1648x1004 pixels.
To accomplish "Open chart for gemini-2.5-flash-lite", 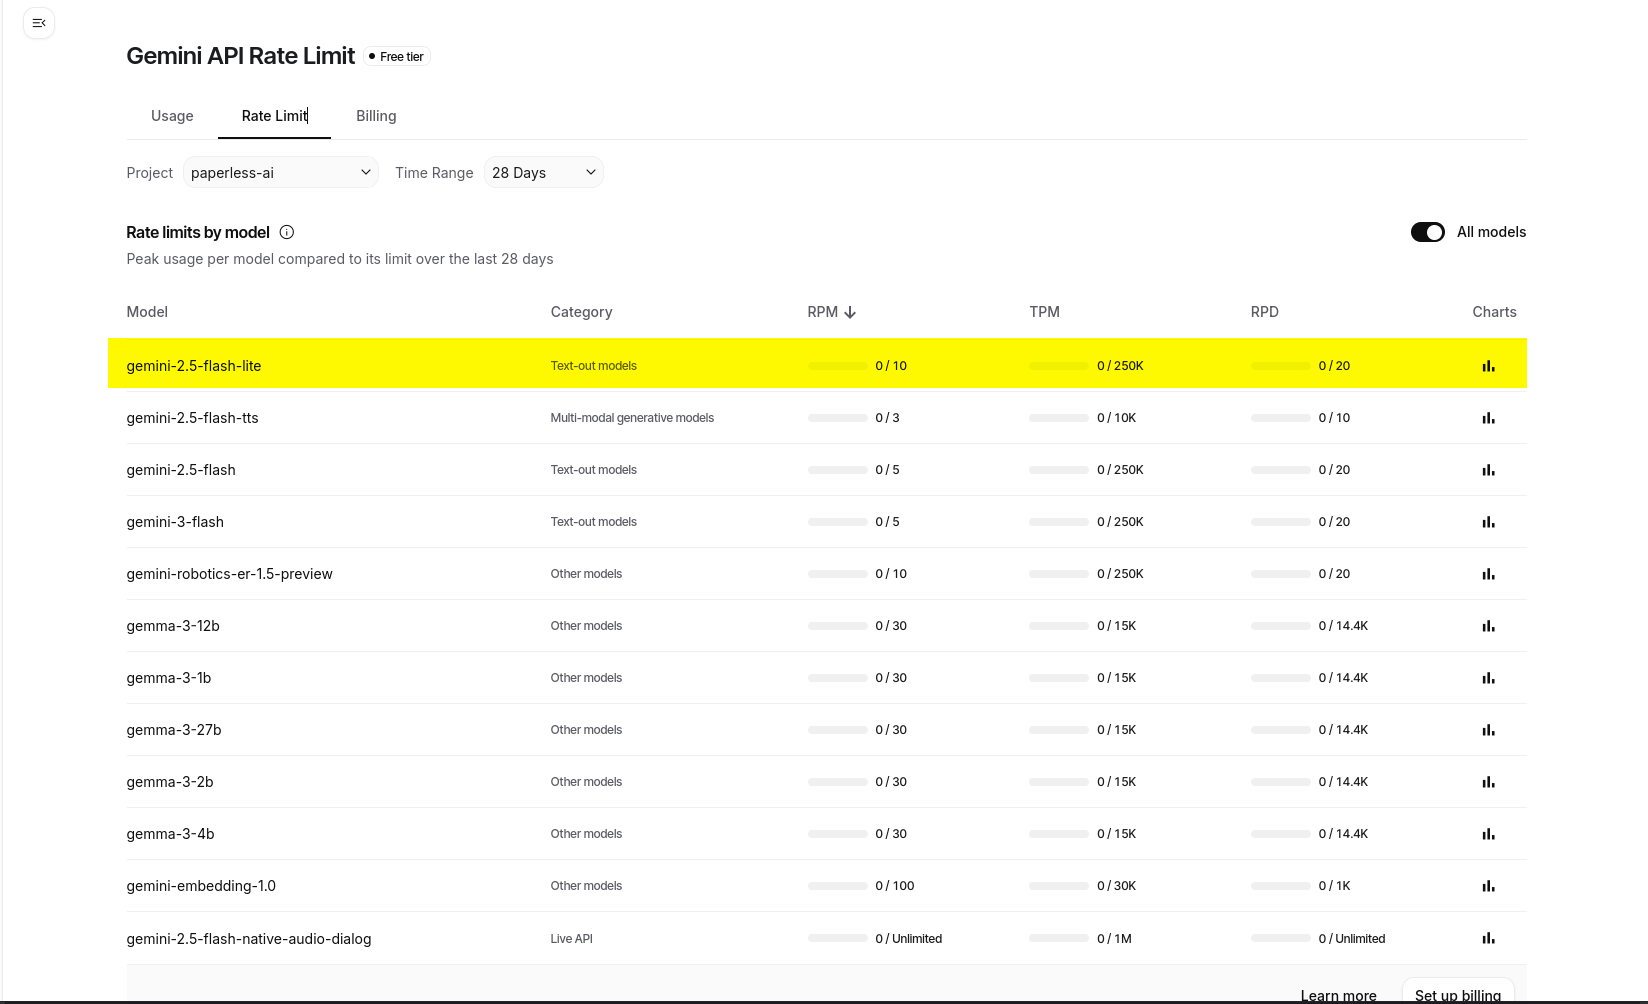I will (1488, 366).
